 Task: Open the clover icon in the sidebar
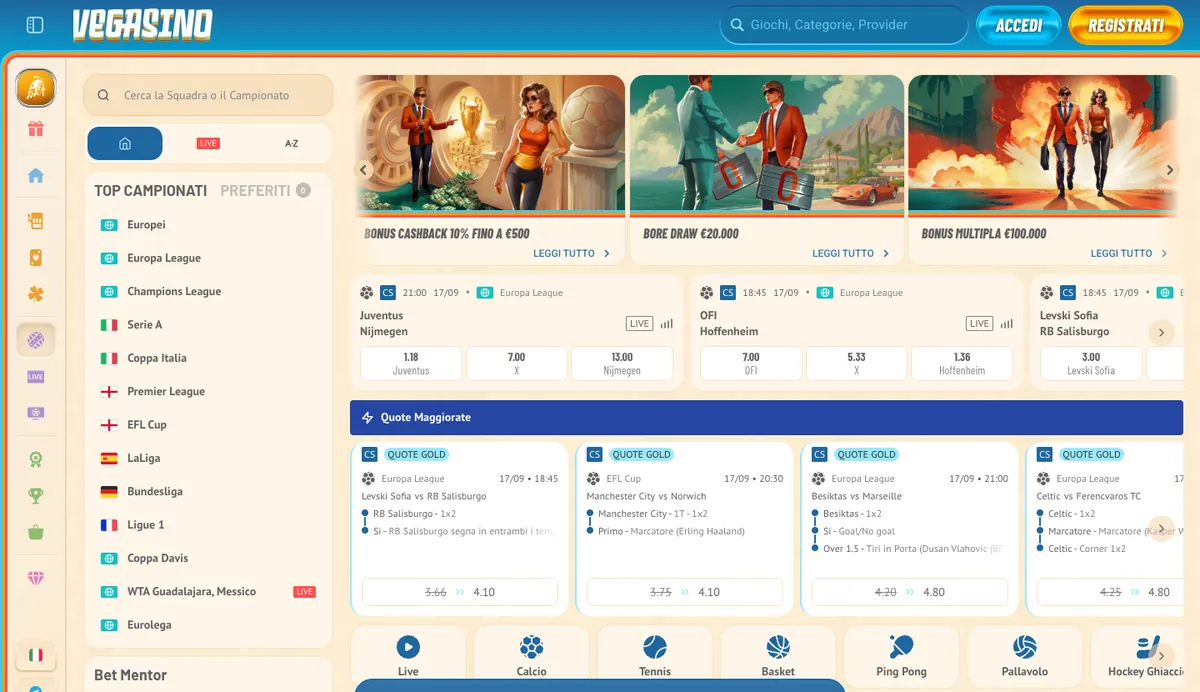(36, 295)
